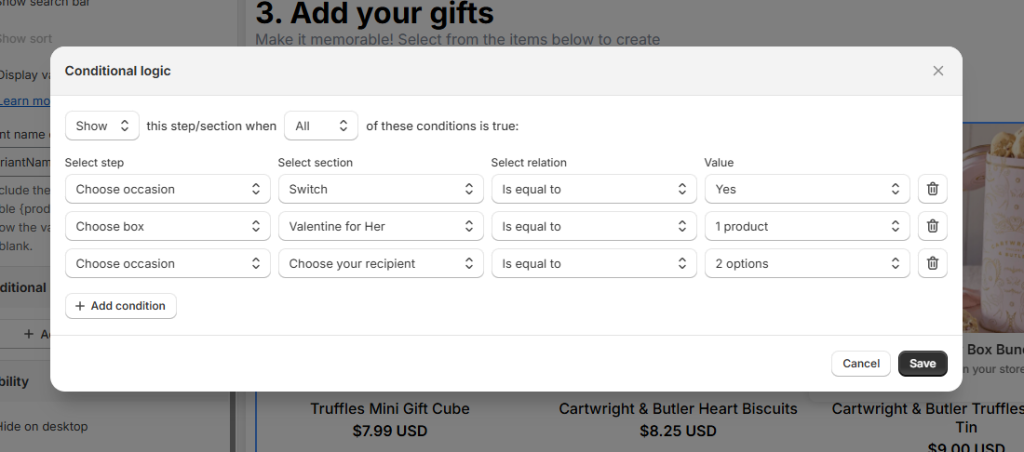Click the plus Add condition button
This screenshot has width=1024, height=452.
[x=121, y=306]
